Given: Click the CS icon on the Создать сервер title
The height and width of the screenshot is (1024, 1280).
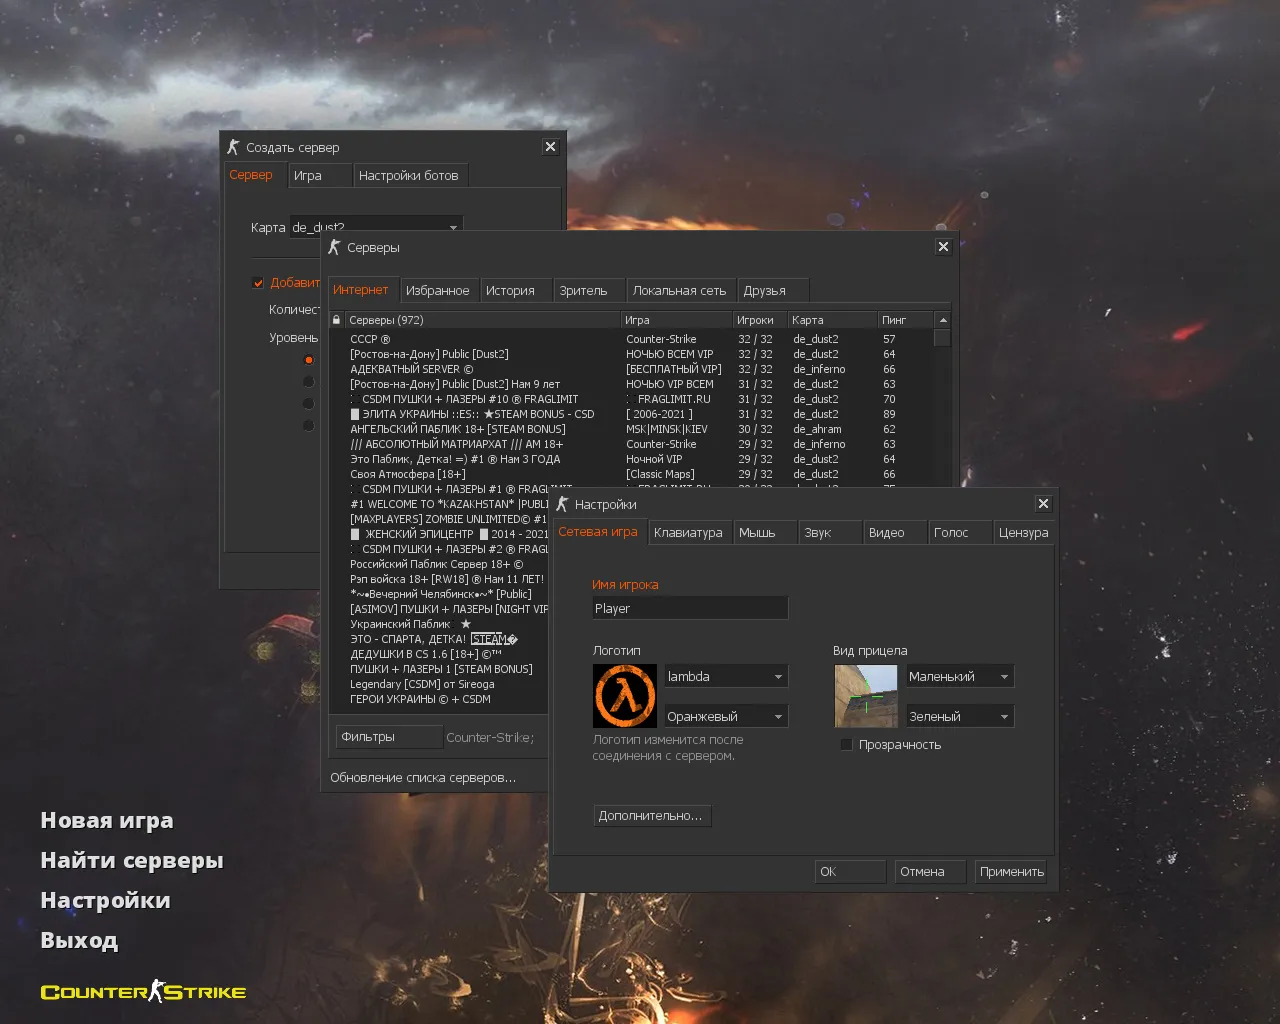Looking at the screenshot, I should pos(233,146).
